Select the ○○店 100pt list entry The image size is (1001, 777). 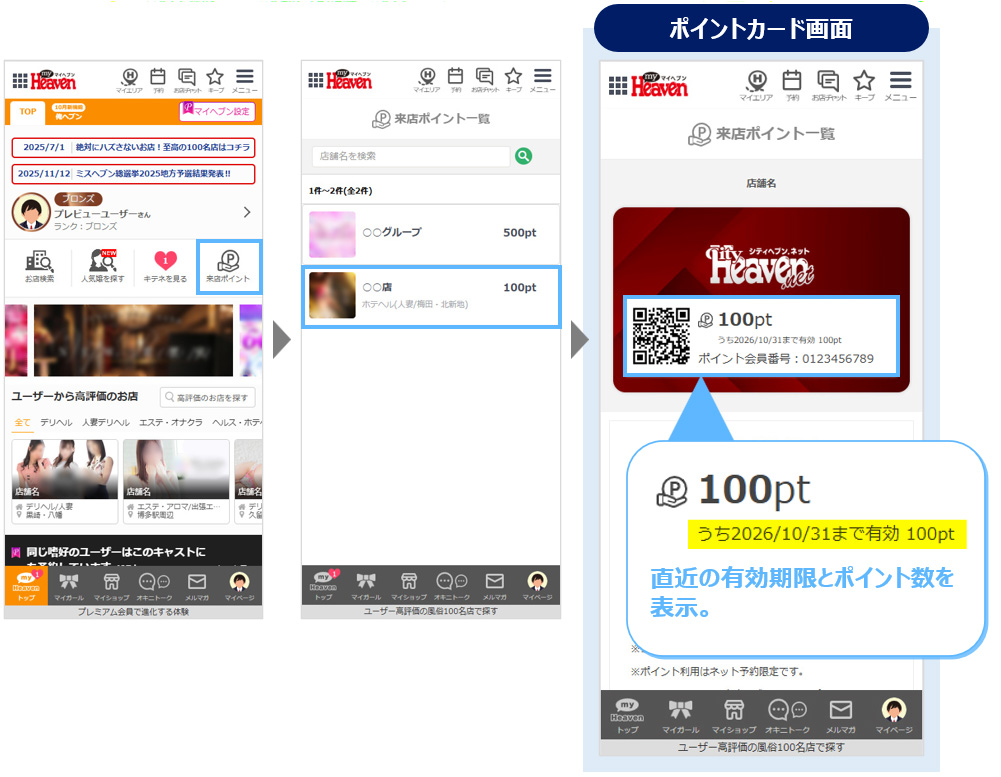pyautogui.click(x=431, y=295)
